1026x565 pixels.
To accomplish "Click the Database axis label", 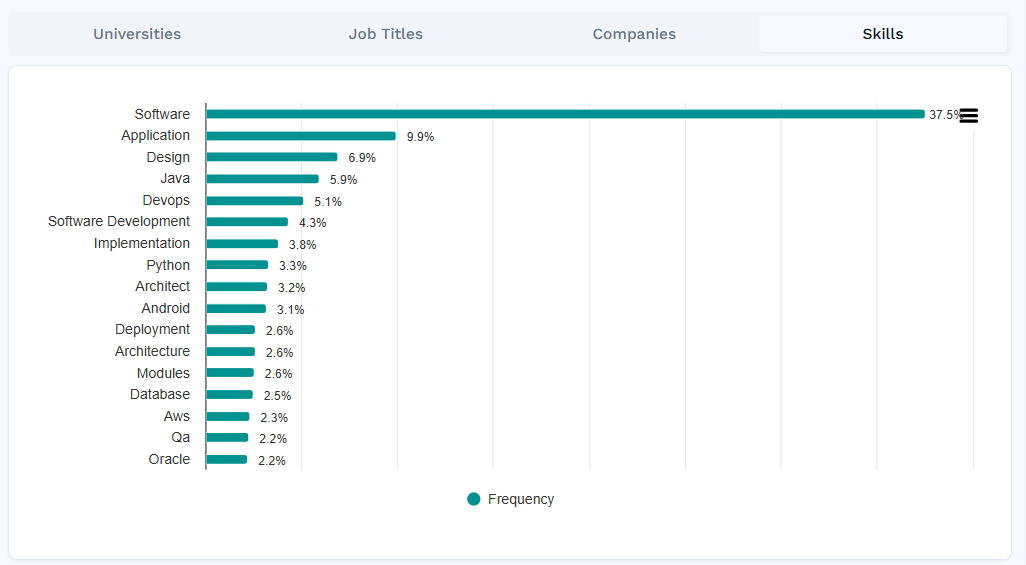I will point(159,394).
